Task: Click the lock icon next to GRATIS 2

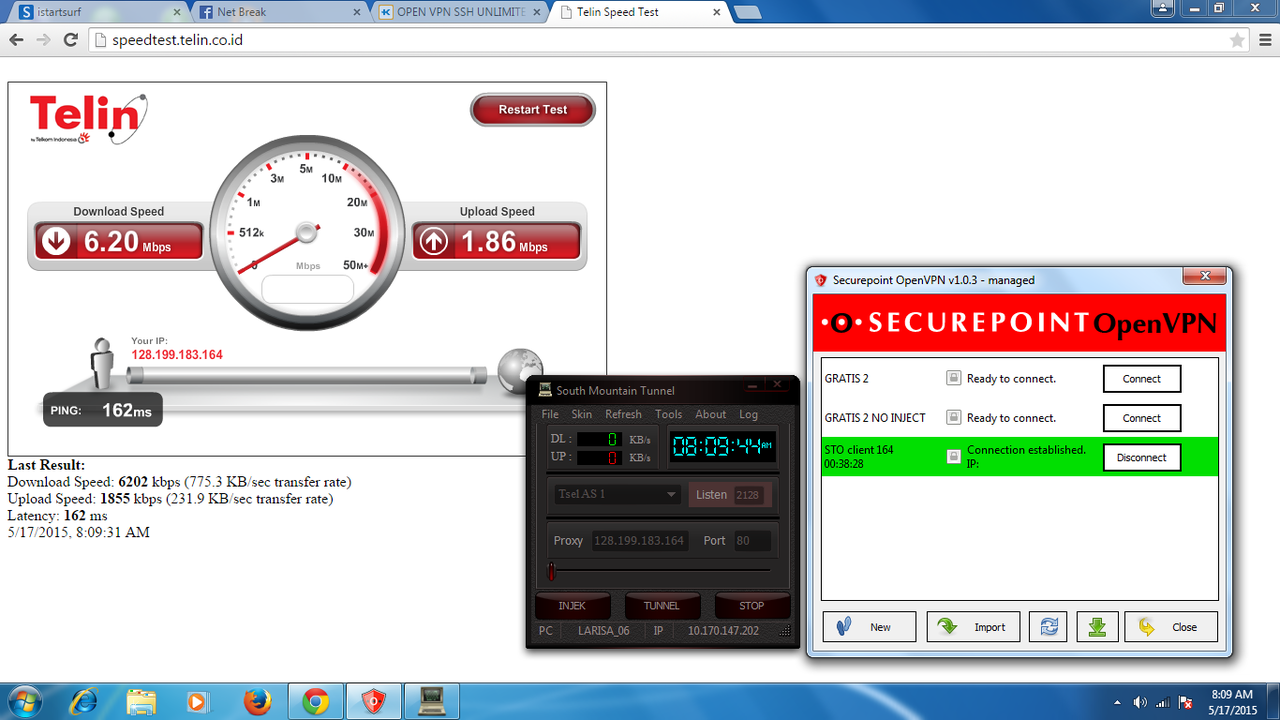Action: click(x=954, y=378)
